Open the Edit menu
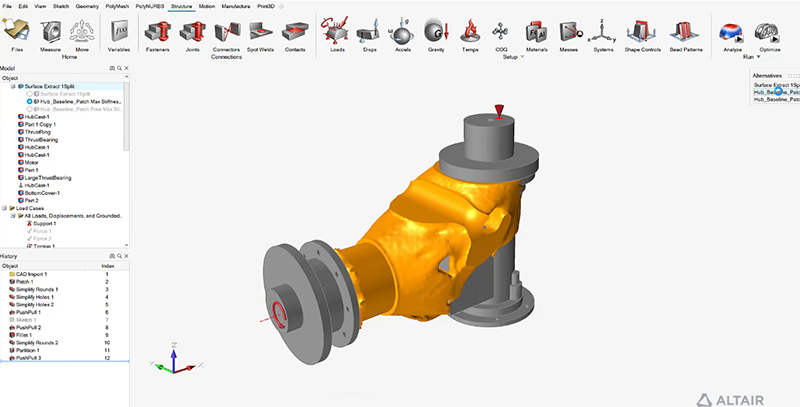Image resolution: width=800 pixels, height=407 pixels. [x=23, y=6]
